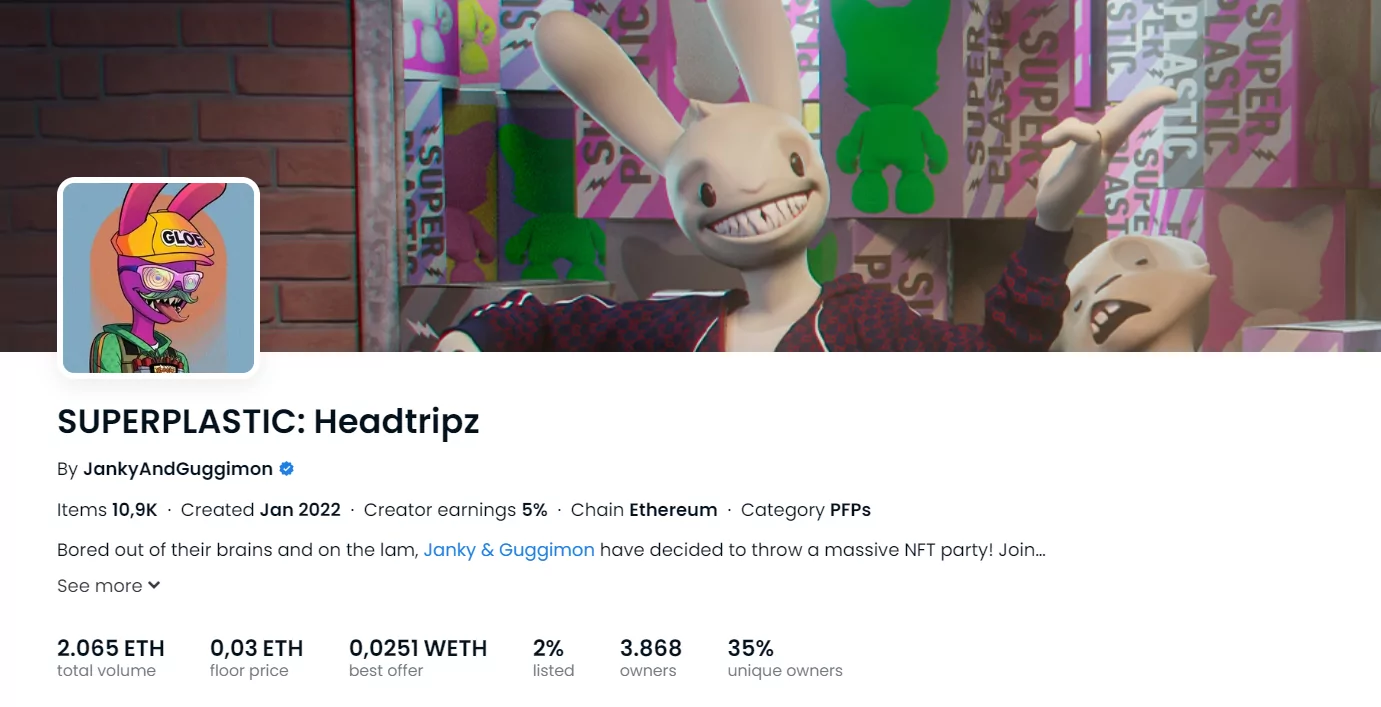This screenshot has width=1381, height=707.
Task: Click the Chain Ethereum label
Action: [x=644, y=510]
